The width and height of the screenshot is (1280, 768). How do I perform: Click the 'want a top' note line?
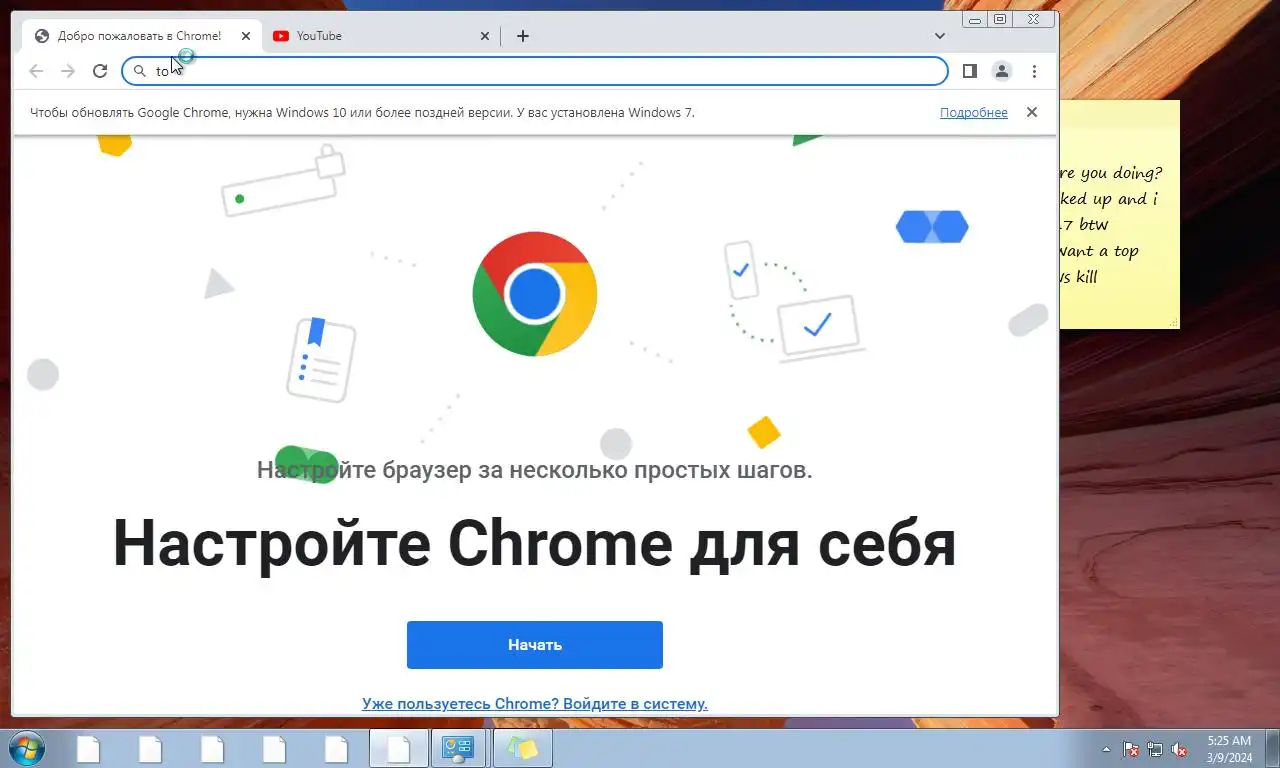pos(1099,251)
